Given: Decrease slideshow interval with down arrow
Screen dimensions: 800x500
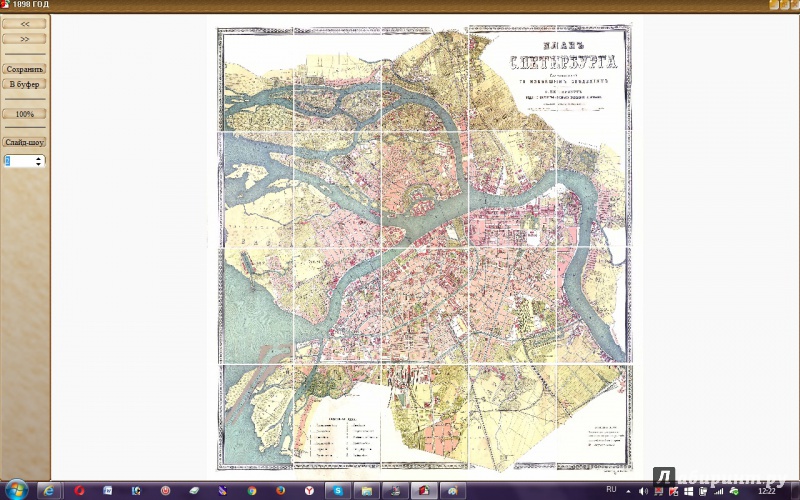Looking at the screenshot, I should [38, 164].
